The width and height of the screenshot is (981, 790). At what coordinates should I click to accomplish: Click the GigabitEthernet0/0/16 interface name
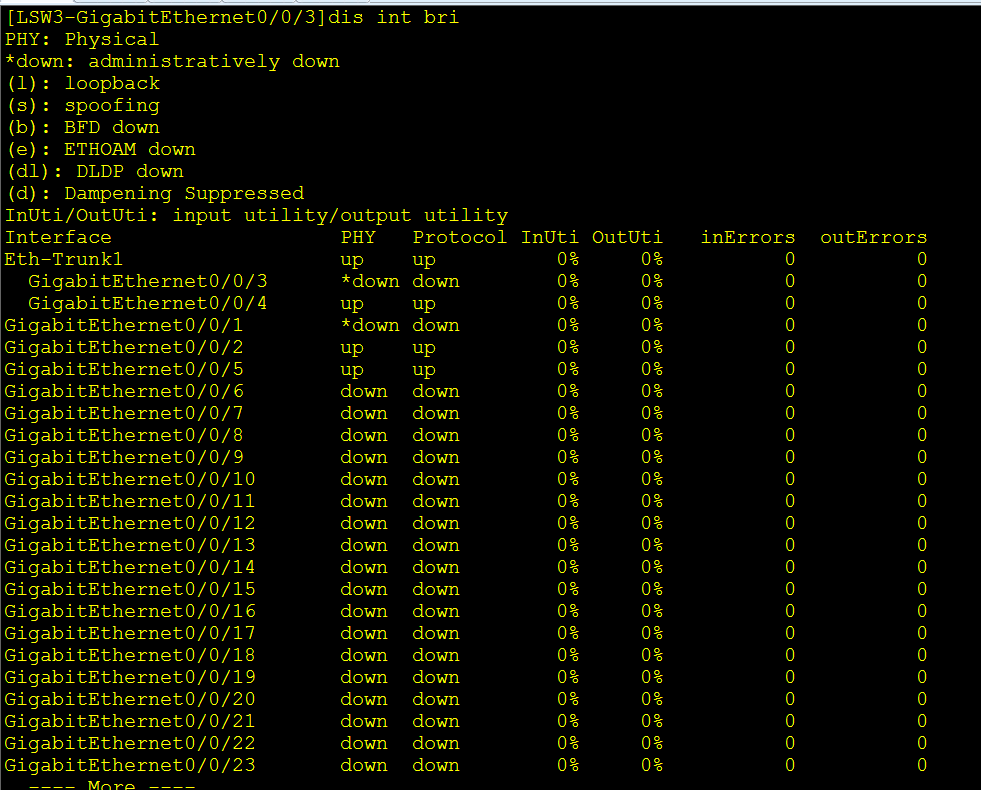pyautogui.click(x=130, y=611)
